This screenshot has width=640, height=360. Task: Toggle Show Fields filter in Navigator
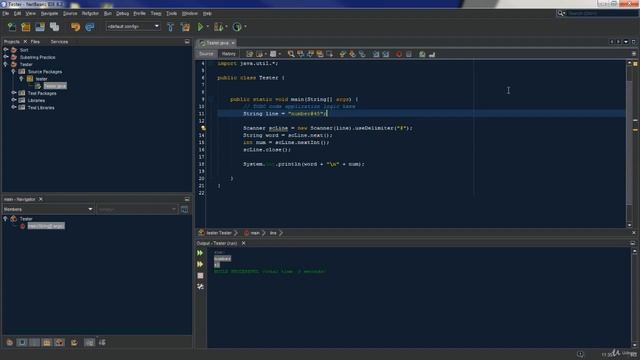point(22,342)
